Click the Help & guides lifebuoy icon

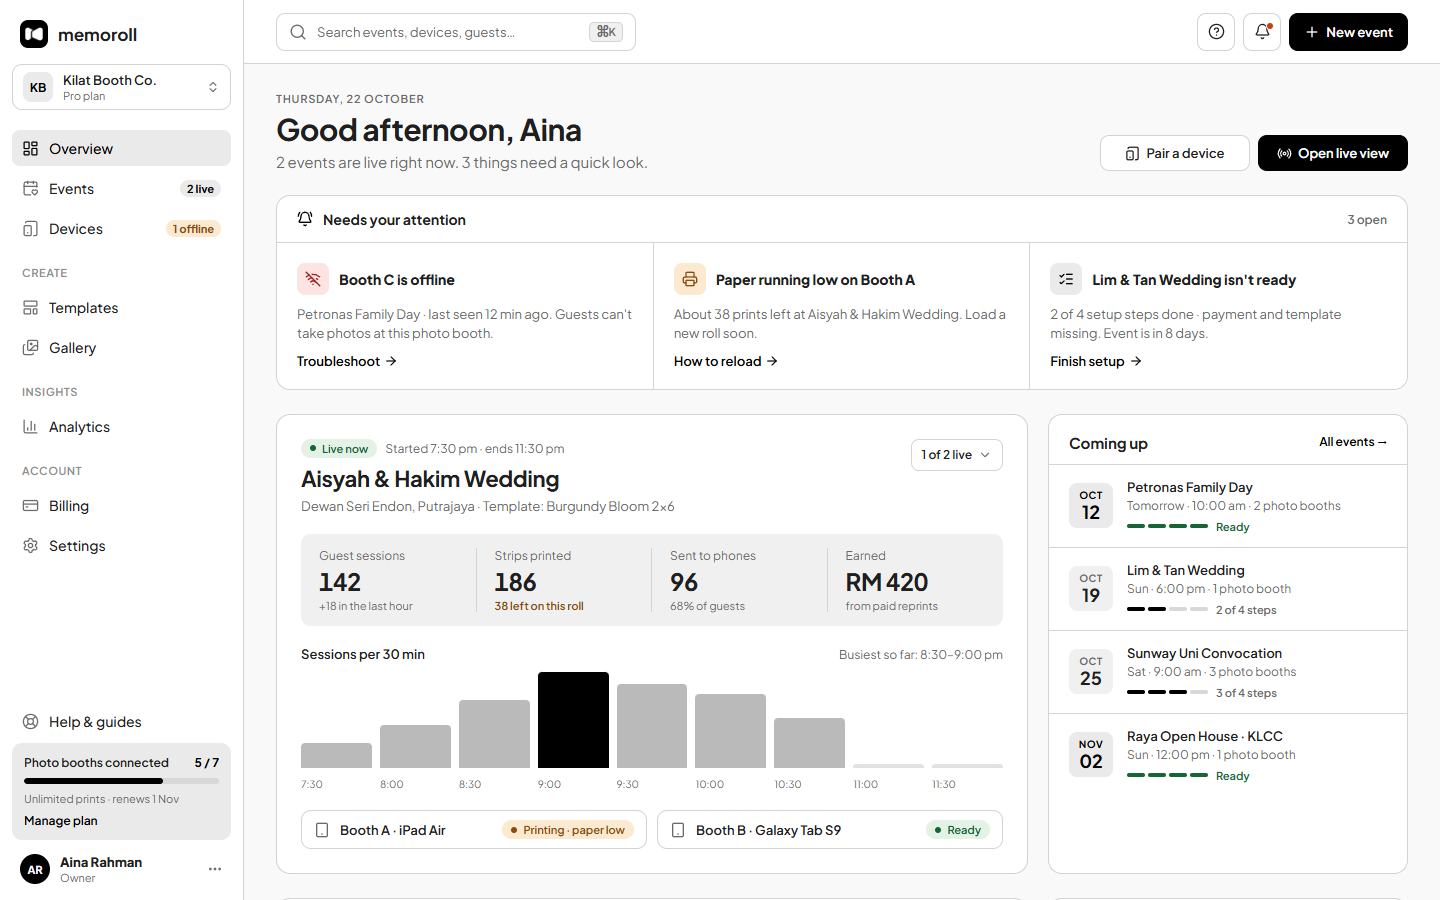[31, 722]
